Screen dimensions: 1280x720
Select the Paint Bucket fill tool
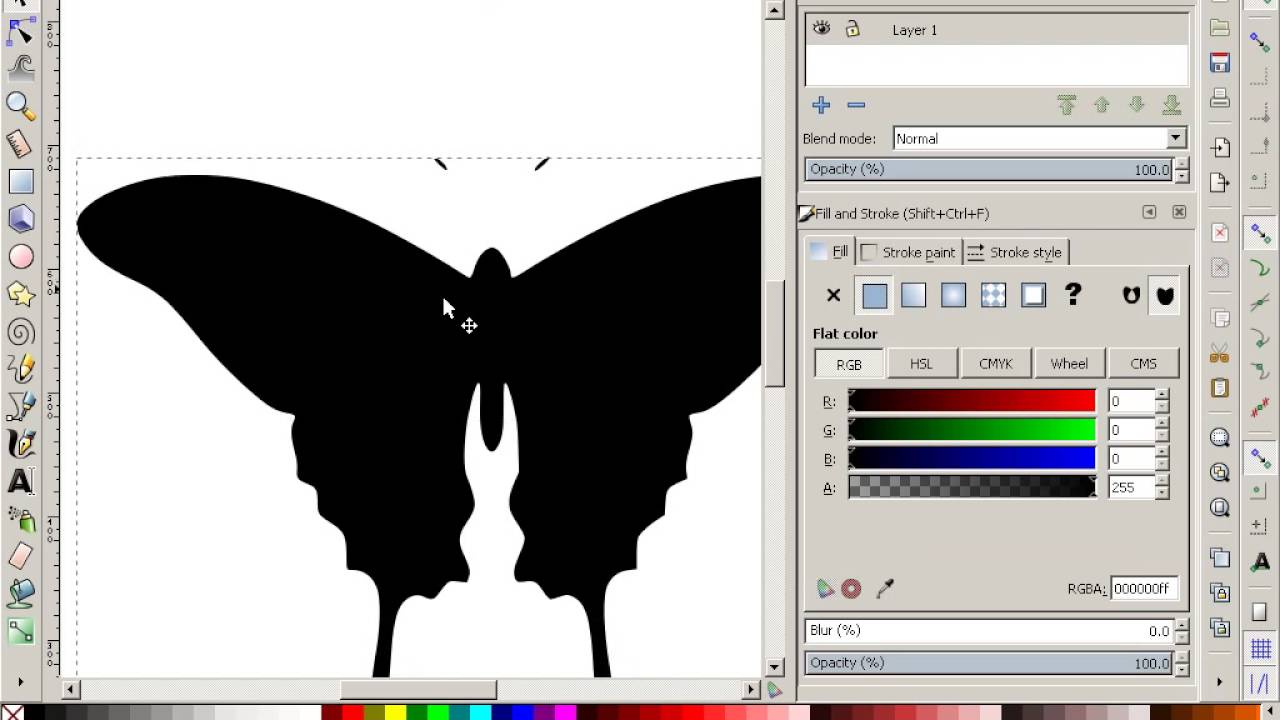(x=20, y=594)
